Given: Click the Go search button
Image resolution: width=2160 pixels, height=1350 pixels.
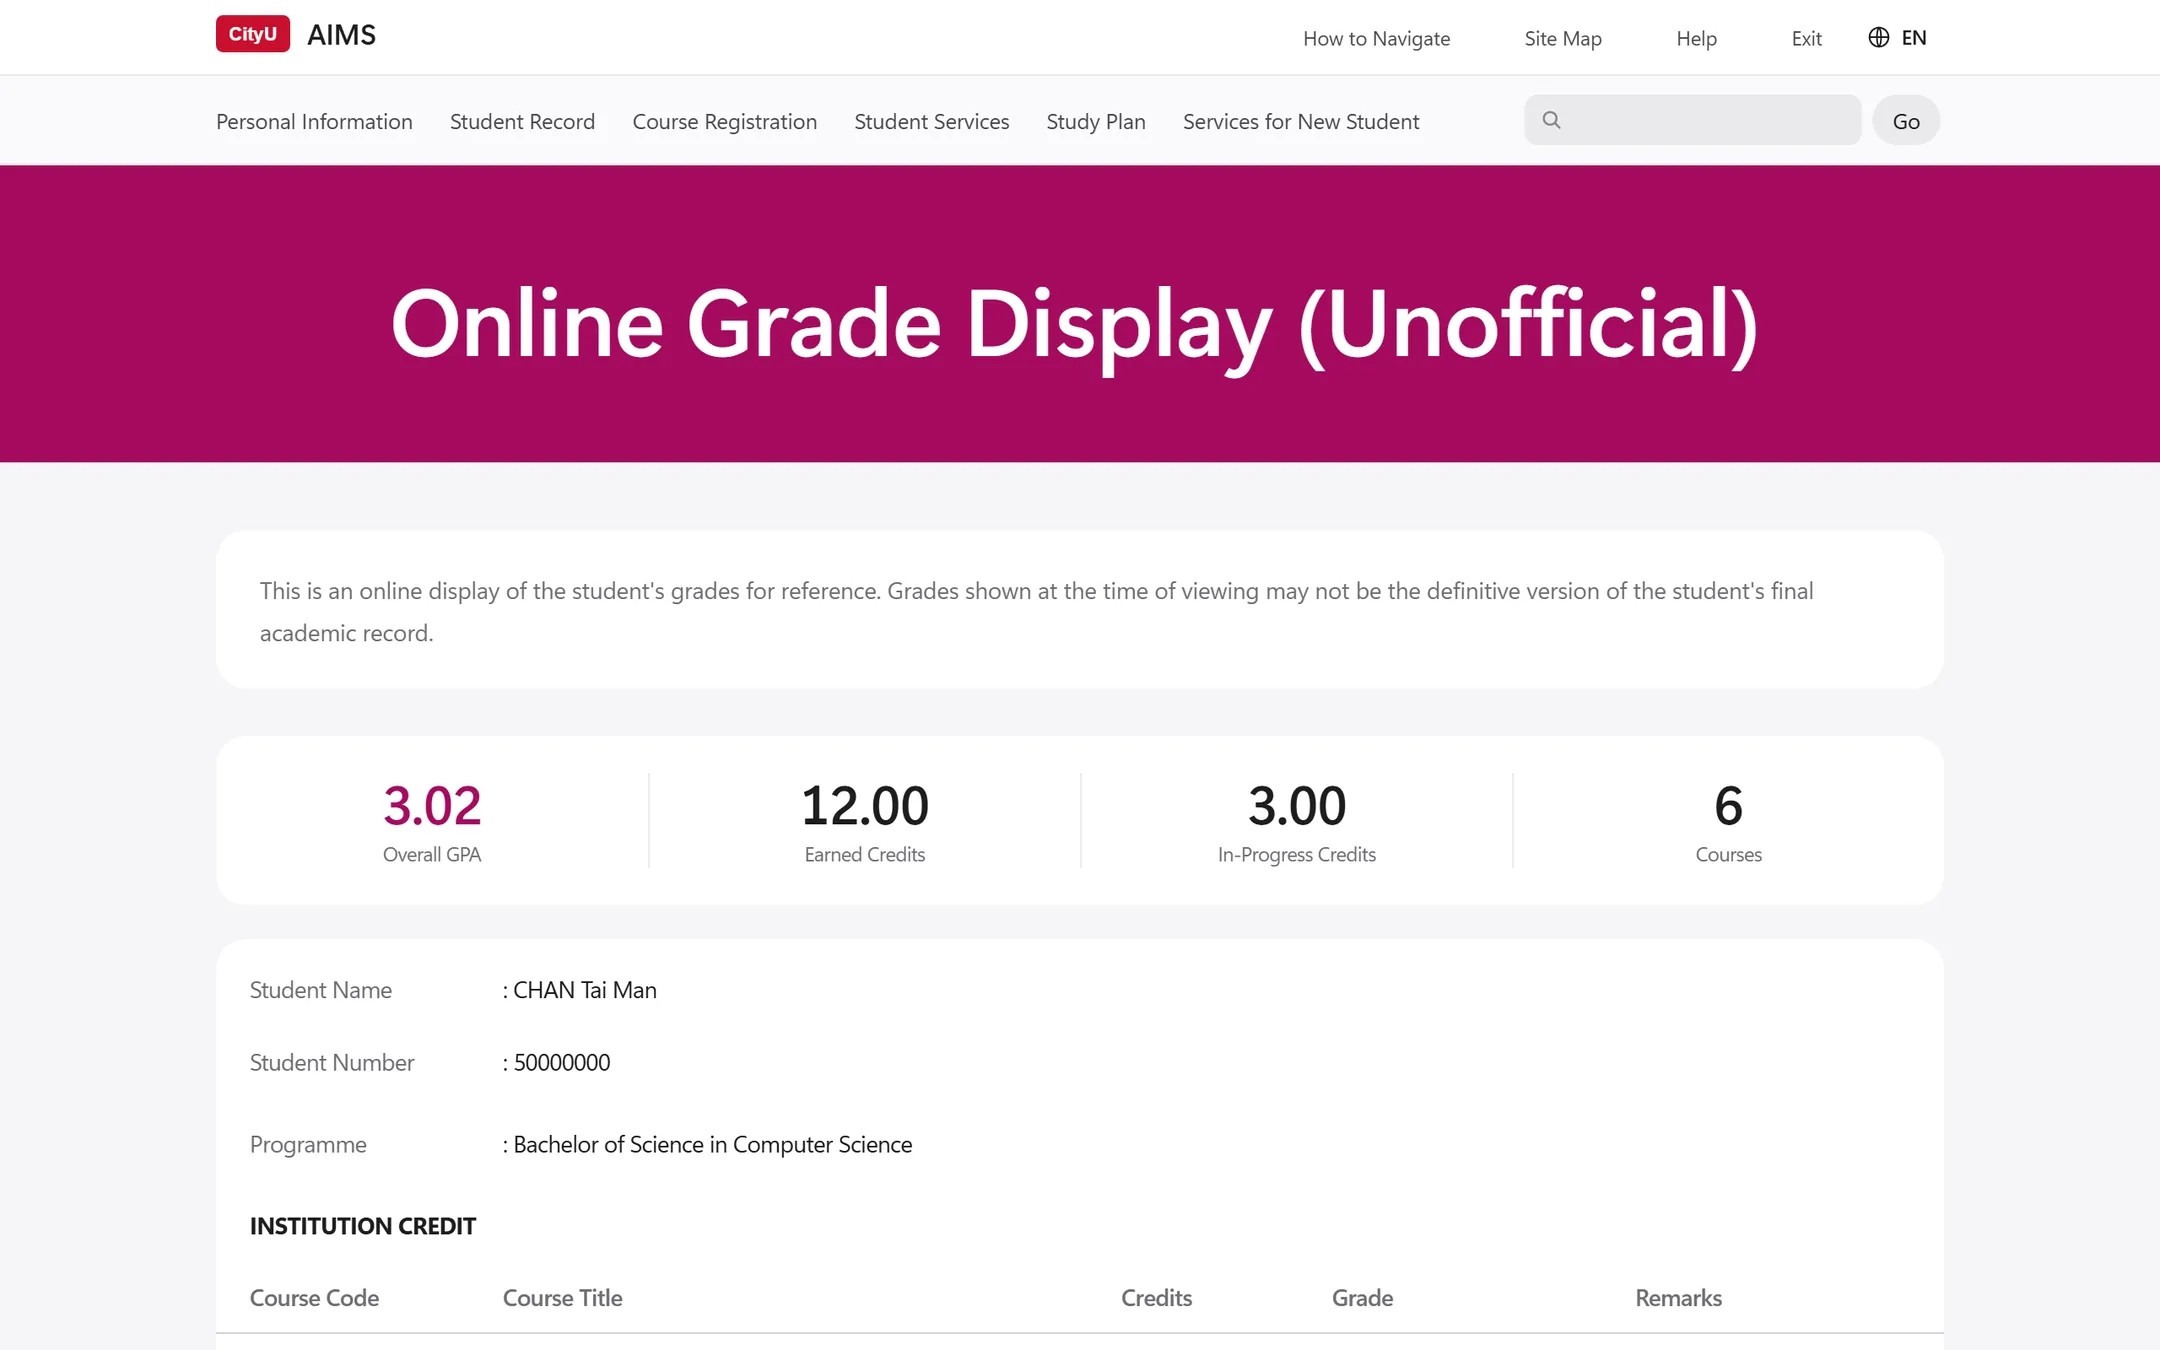Looking at the screenshot, I should point(1906,120).
